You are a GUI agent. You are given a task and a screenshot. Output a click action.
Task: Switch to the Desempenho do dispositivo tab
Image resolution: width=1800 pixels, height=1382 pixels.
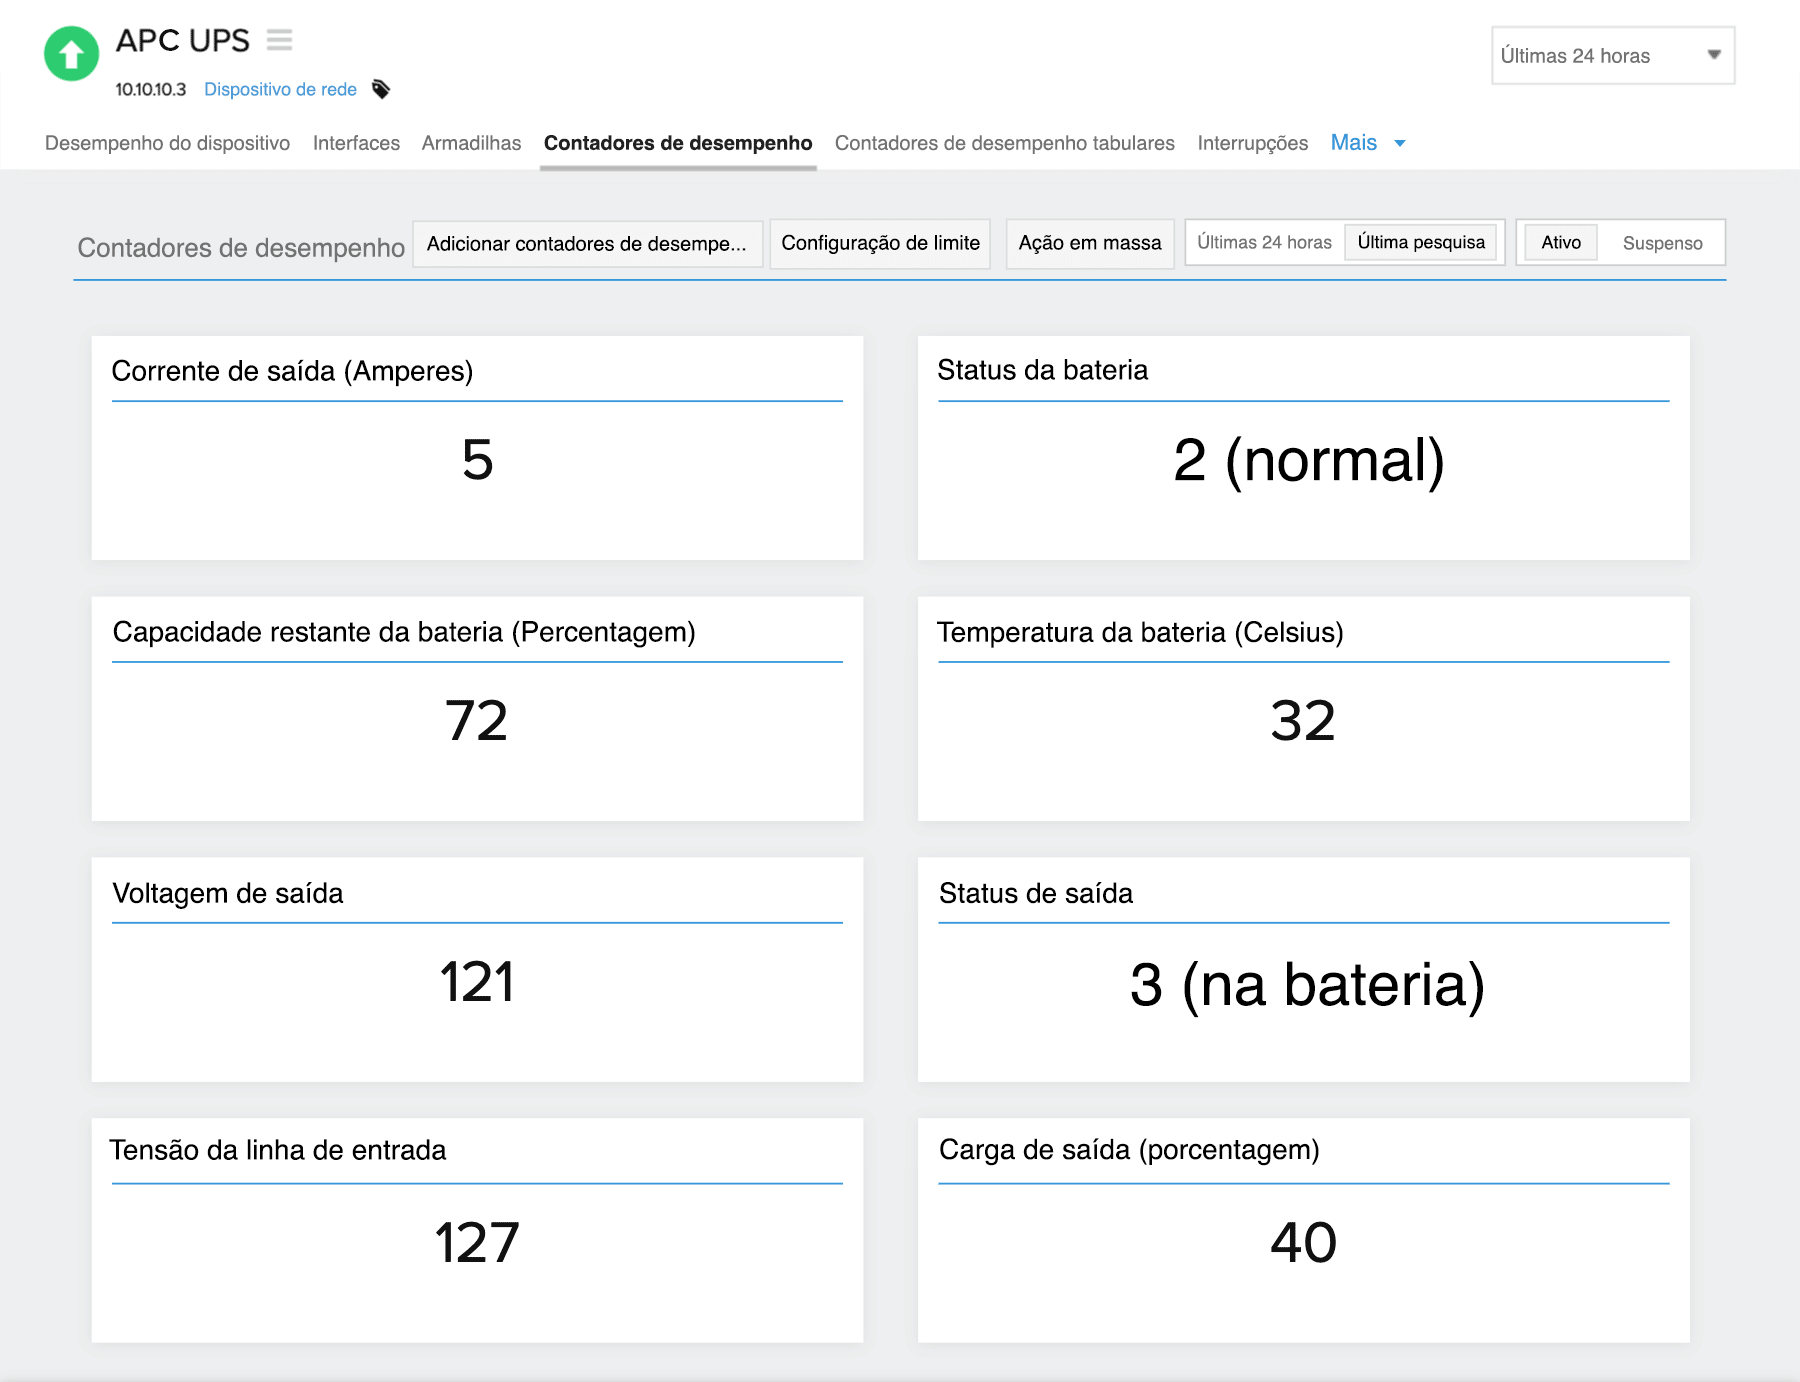pos(167,143)
